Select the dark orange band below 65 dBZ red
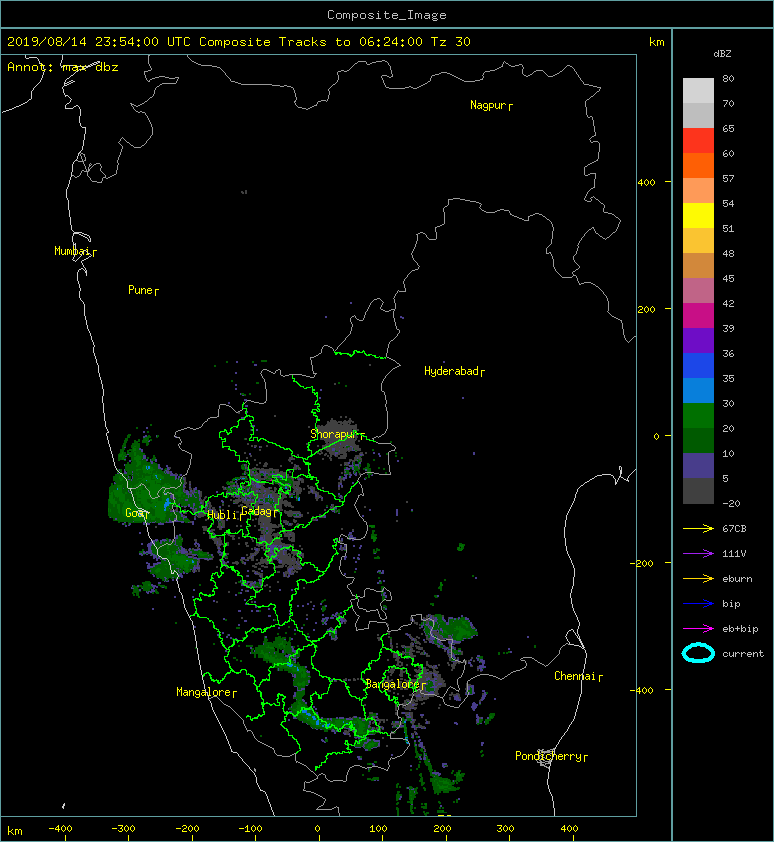The height and width of the screenshot is (842, 774). pyautogui.click(x=698, y=165)
